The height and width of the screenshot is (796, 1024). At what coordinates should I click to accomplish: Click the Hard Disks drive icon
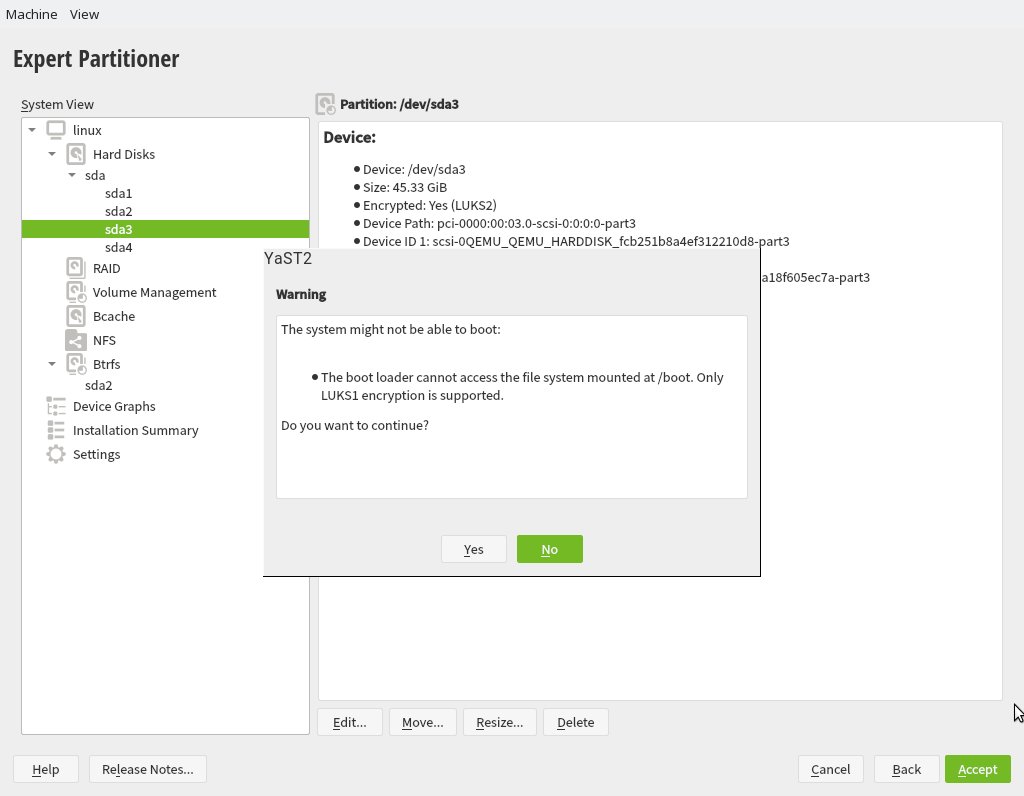(76, 154)
